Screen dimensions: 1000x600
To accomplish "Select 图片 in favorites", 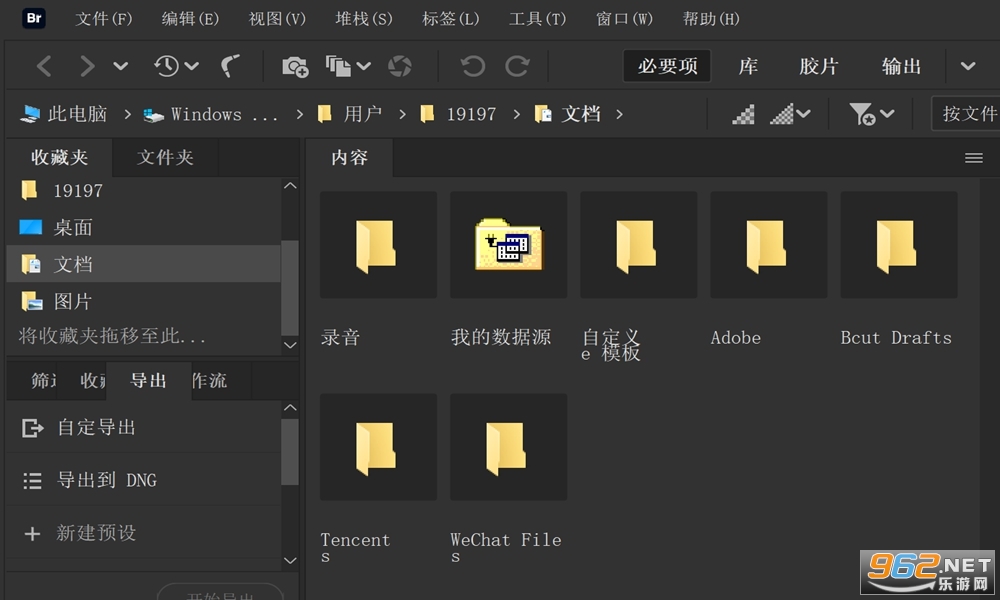I will (x=143, y=301).
